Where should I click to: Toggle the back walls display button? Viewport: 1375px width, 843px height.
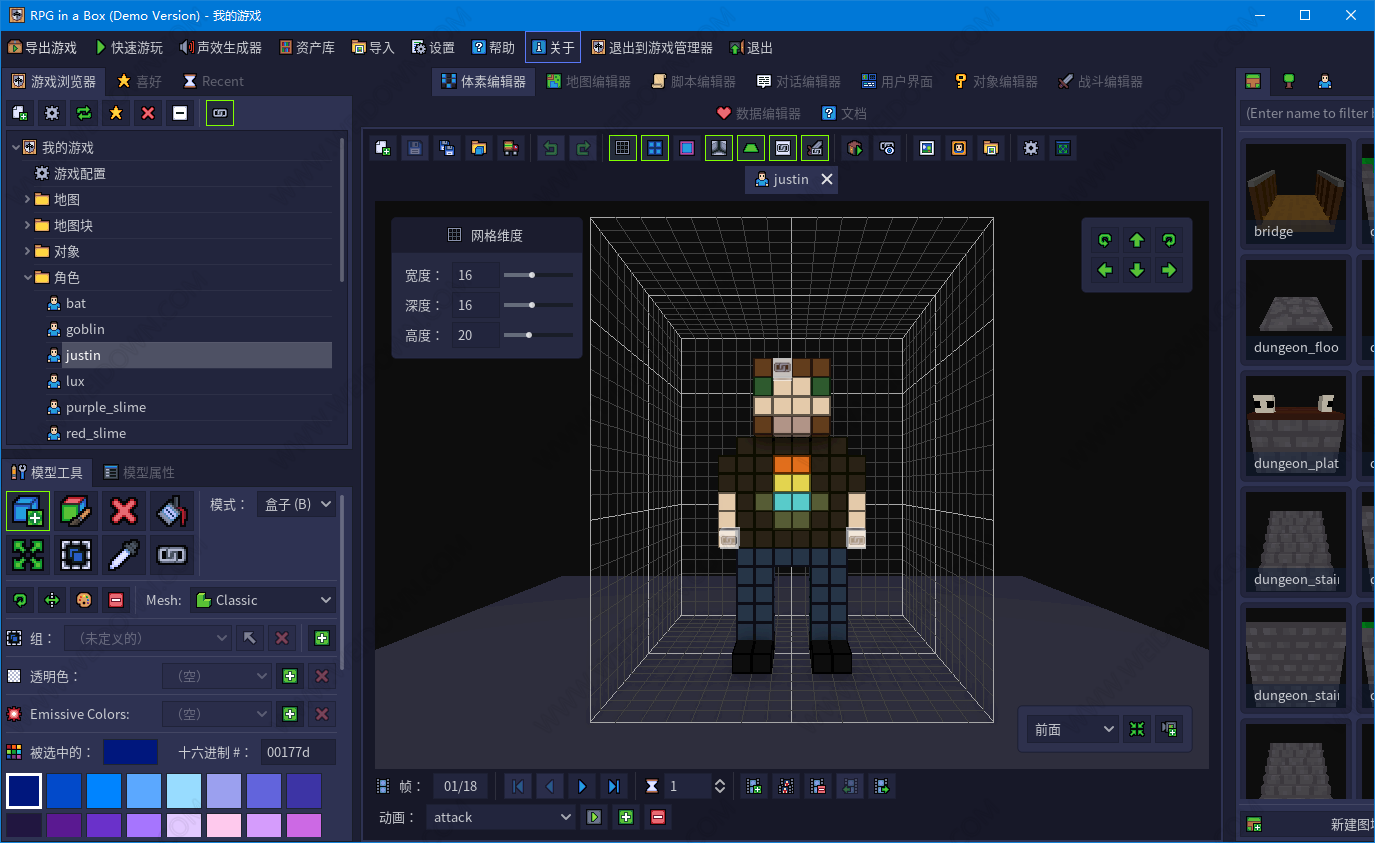point(719,148)
